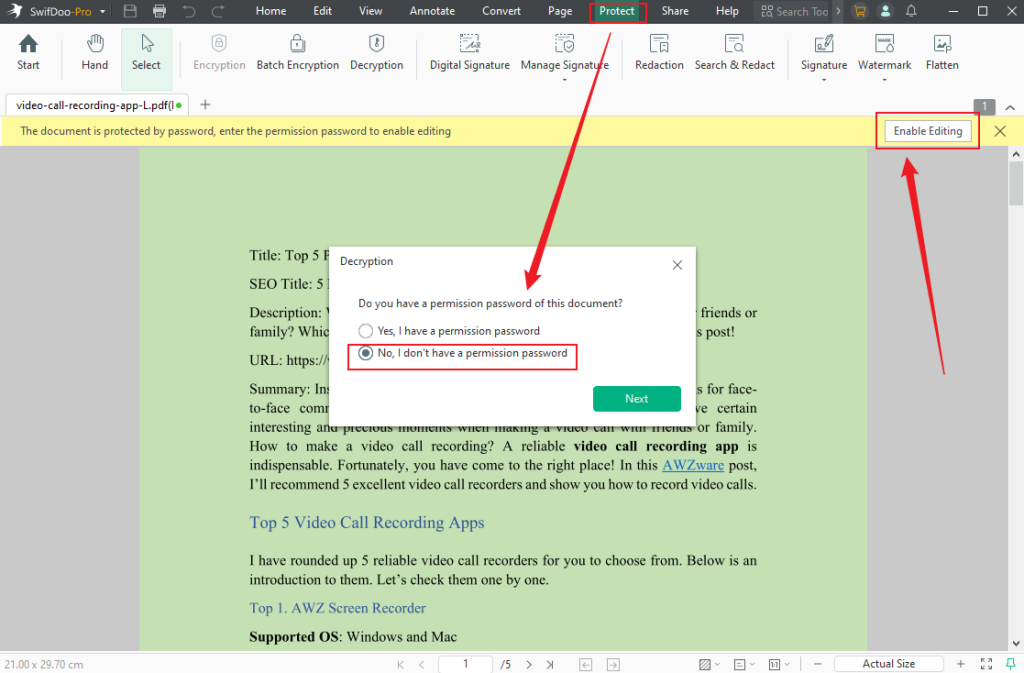Select the Redaction tool
The height and width of the screenshot is (673, 1024).
pos(659,50)
